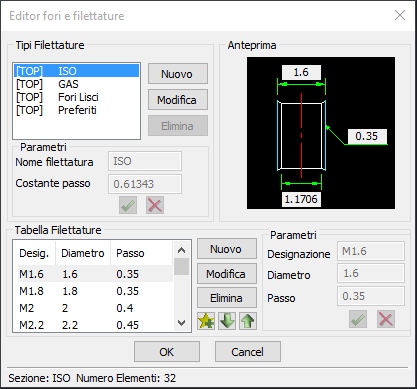Image resolution: width=417 pixels, height=389 pixels.
Task: Click the Diametro column header
Action: (x=83, y=253)
